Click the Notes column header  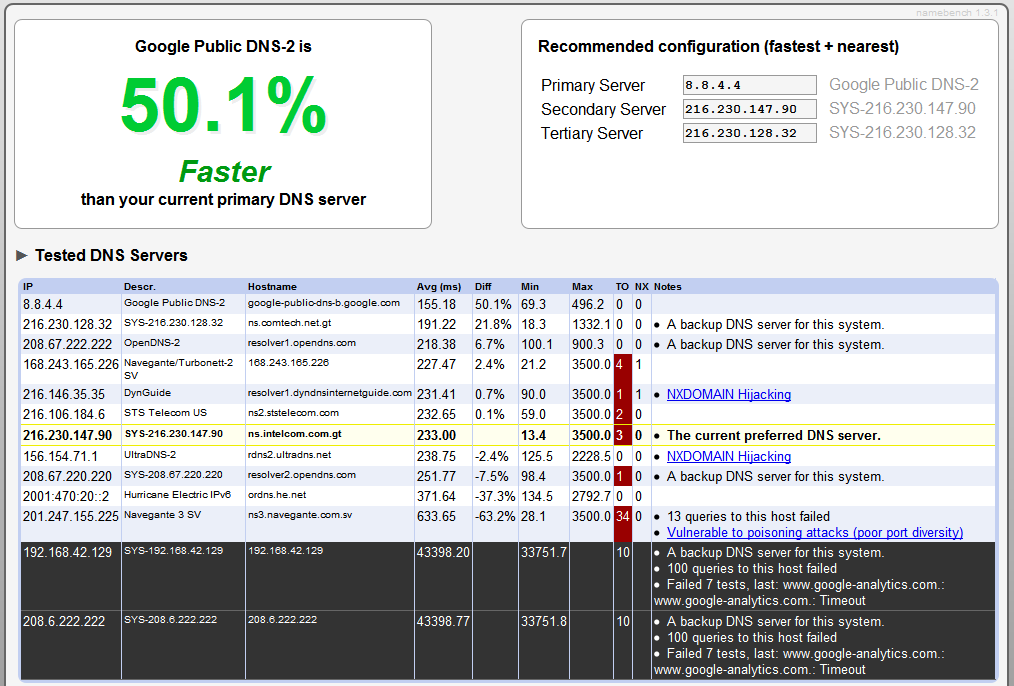point(667,286)
